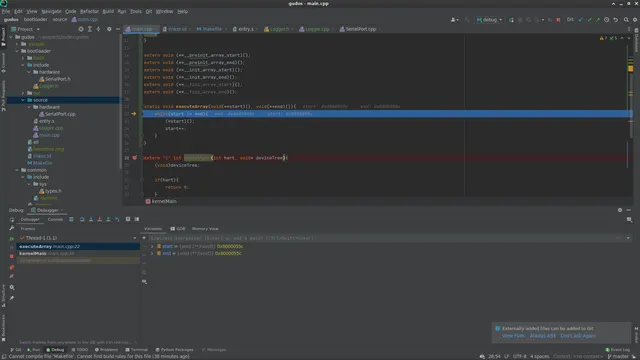The width and height of the screenshot is (640, 360).
Task: Open GDB tab in debug panel
Action: click(178, 229)
